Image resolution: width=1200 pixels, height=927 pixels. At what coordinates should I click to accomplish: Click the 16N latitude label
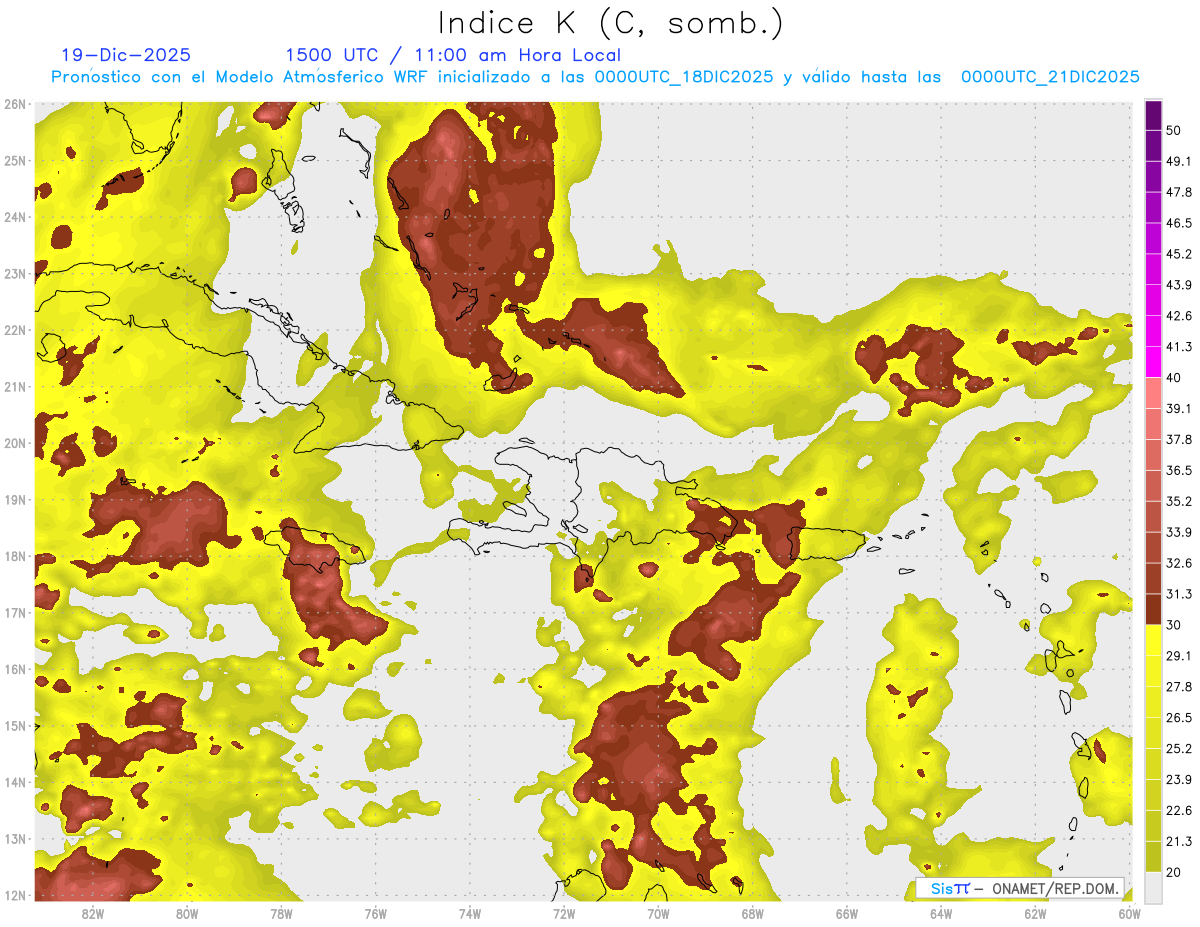[x=15, y=669]
